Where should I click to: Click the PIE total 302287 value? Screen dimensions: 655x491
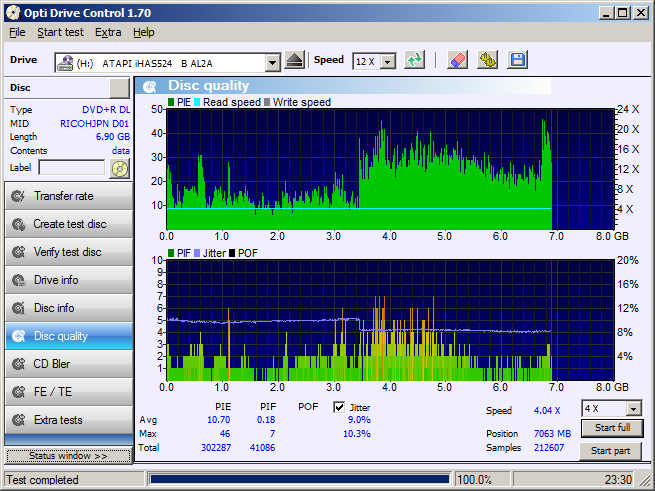[x=216, y=448]
